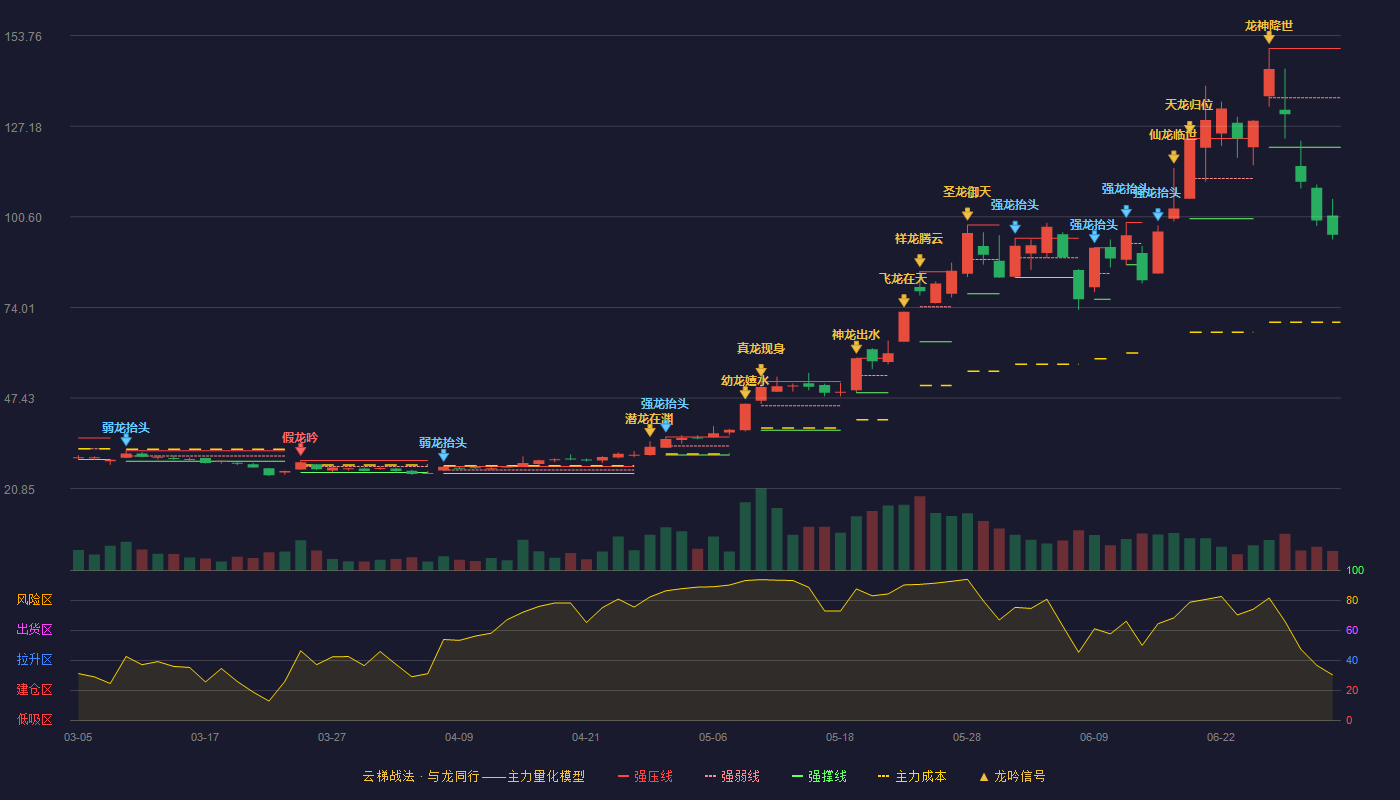The image size is (1400, 800).
Task: Click the 真龙现身 signal arrow
Action: [761, 371]
